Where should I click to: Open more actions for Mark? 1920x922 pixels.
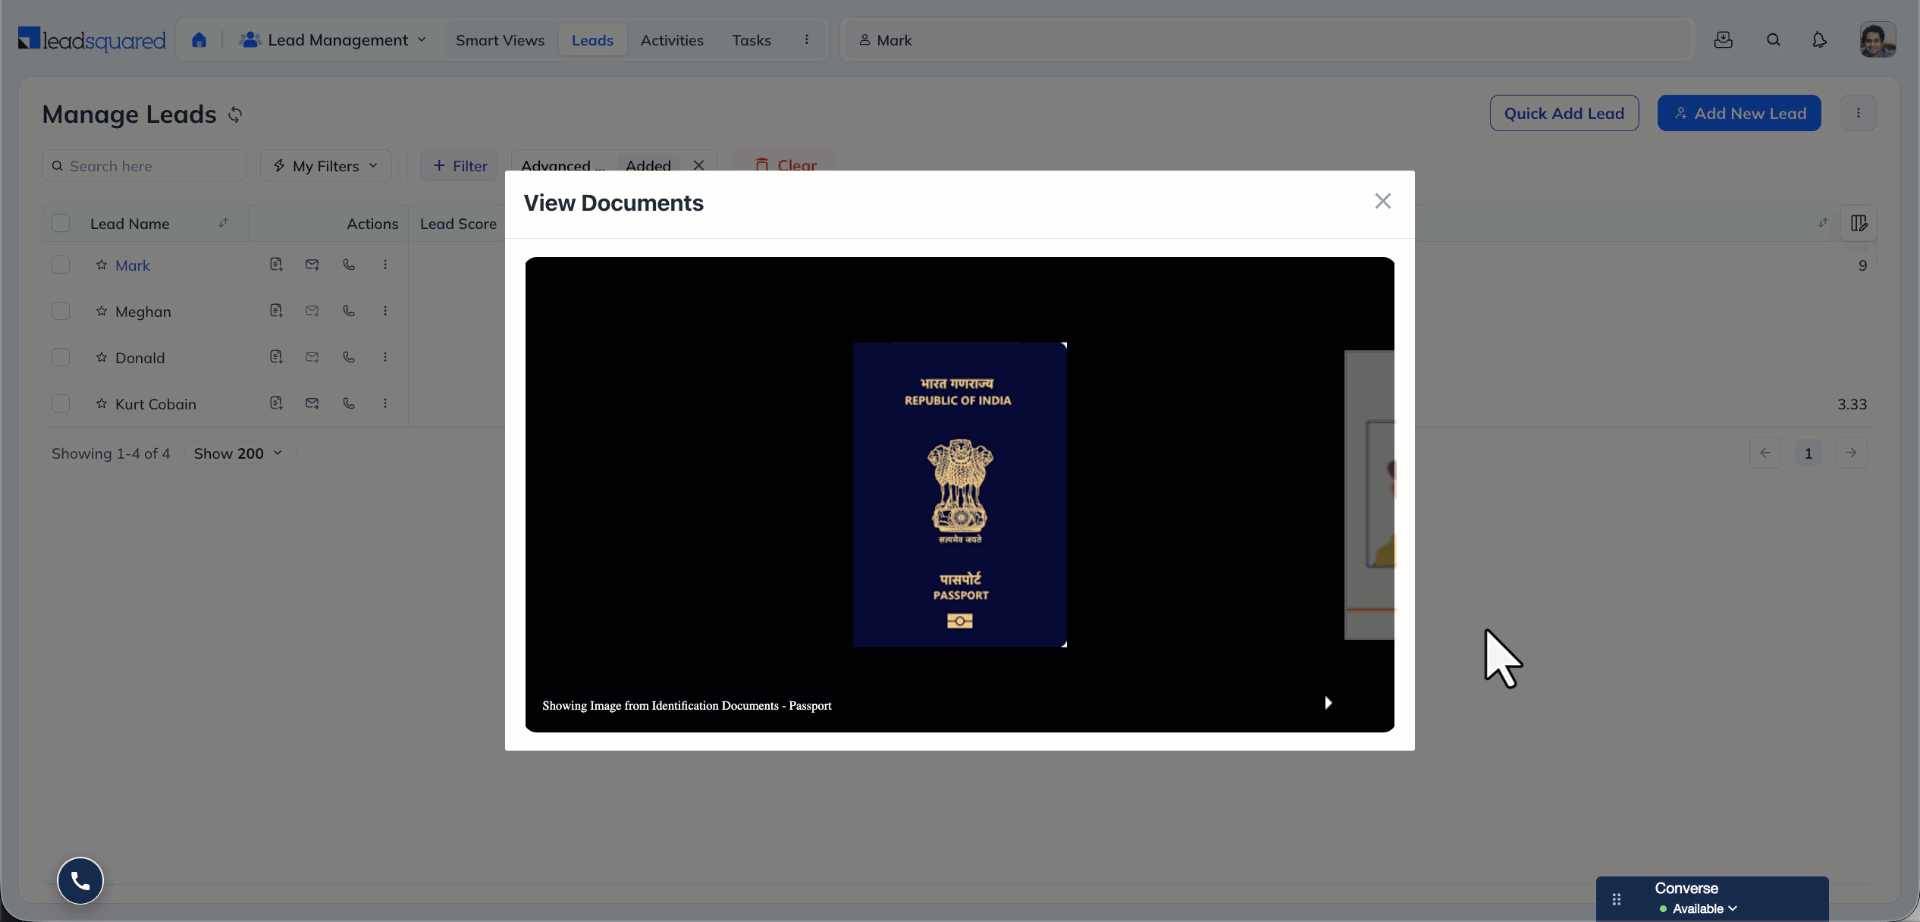pos(385,264)
